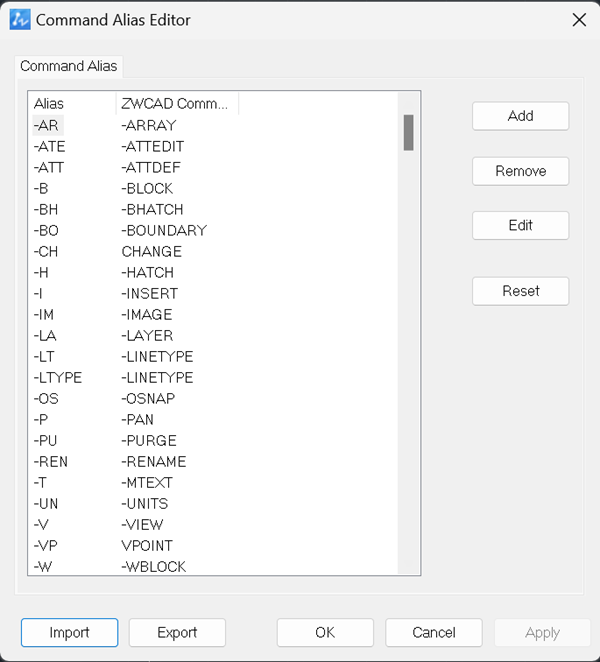This screenshot has width=600, height=662.
Task: Import an alias file
Action: (x=69, y=632)
